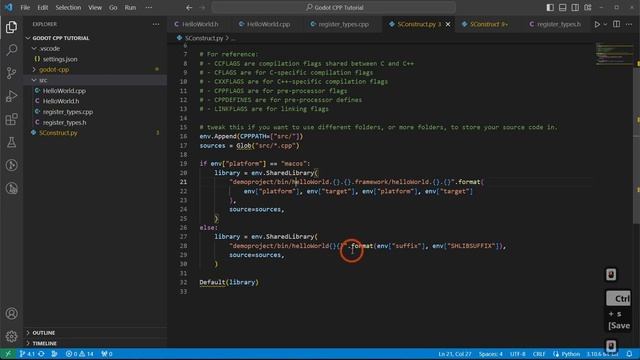Change end of line sequence CRLF
The height and width of the screenshot is (360, 640).
tap(539, 354)
